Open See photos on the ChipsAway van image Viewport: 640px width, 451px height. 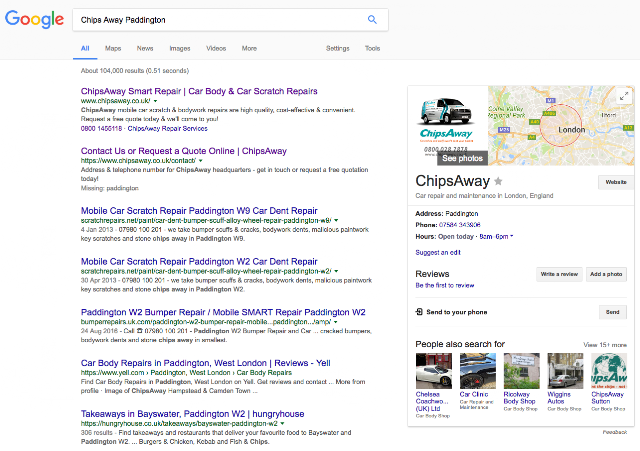[x=462, y=158]
